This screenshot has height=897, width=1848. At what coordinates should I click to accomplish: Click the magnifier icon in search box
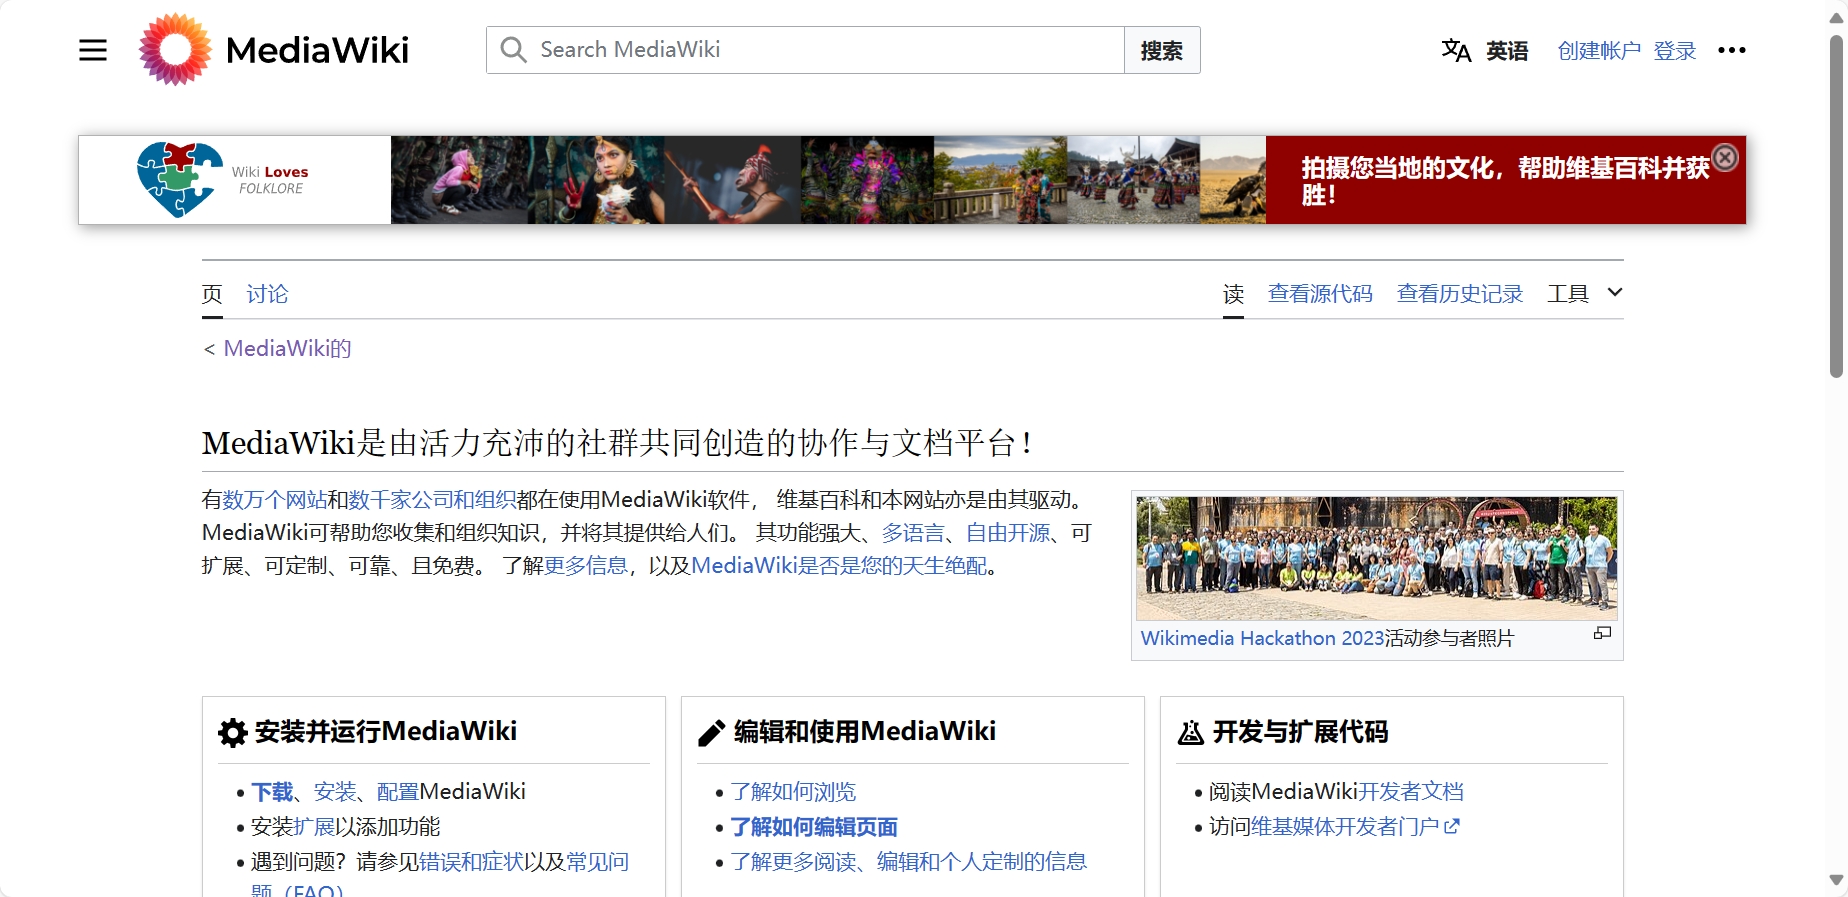click(513, 50)
